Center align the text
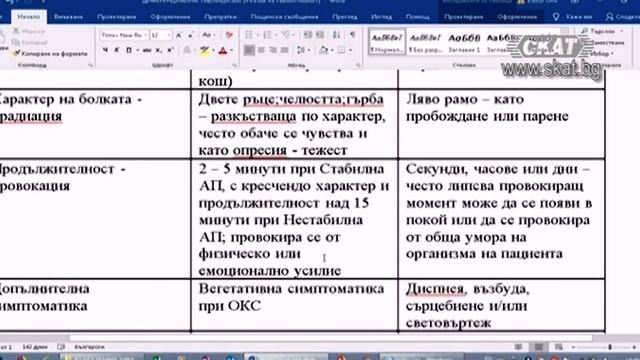The width and height of the screenshot is (640, 360). tap(261, 50)
